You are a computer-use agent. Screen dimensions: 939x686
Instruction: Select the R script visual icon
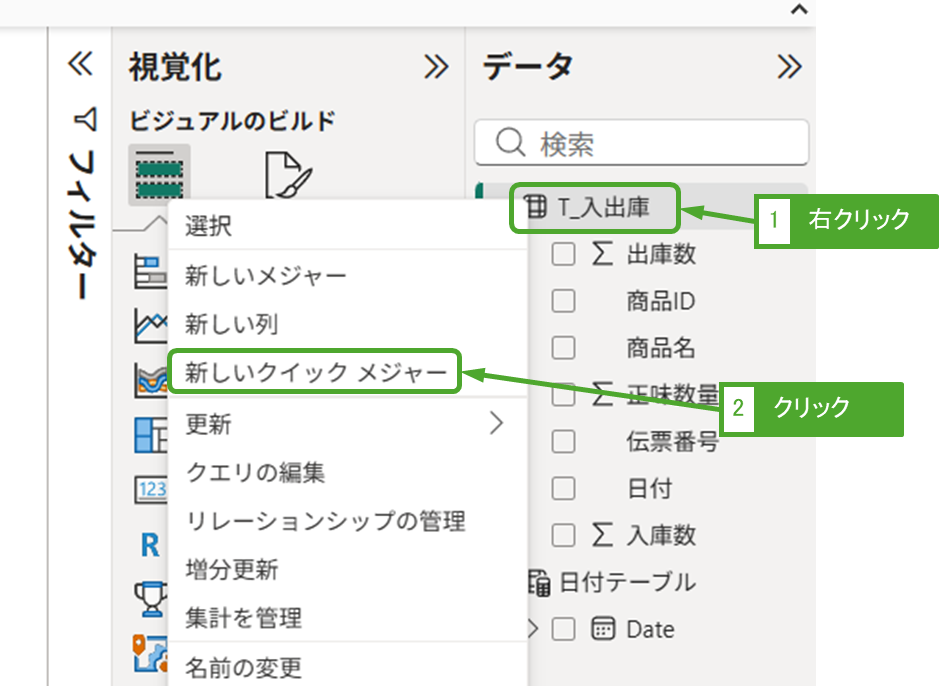point(150,545)
